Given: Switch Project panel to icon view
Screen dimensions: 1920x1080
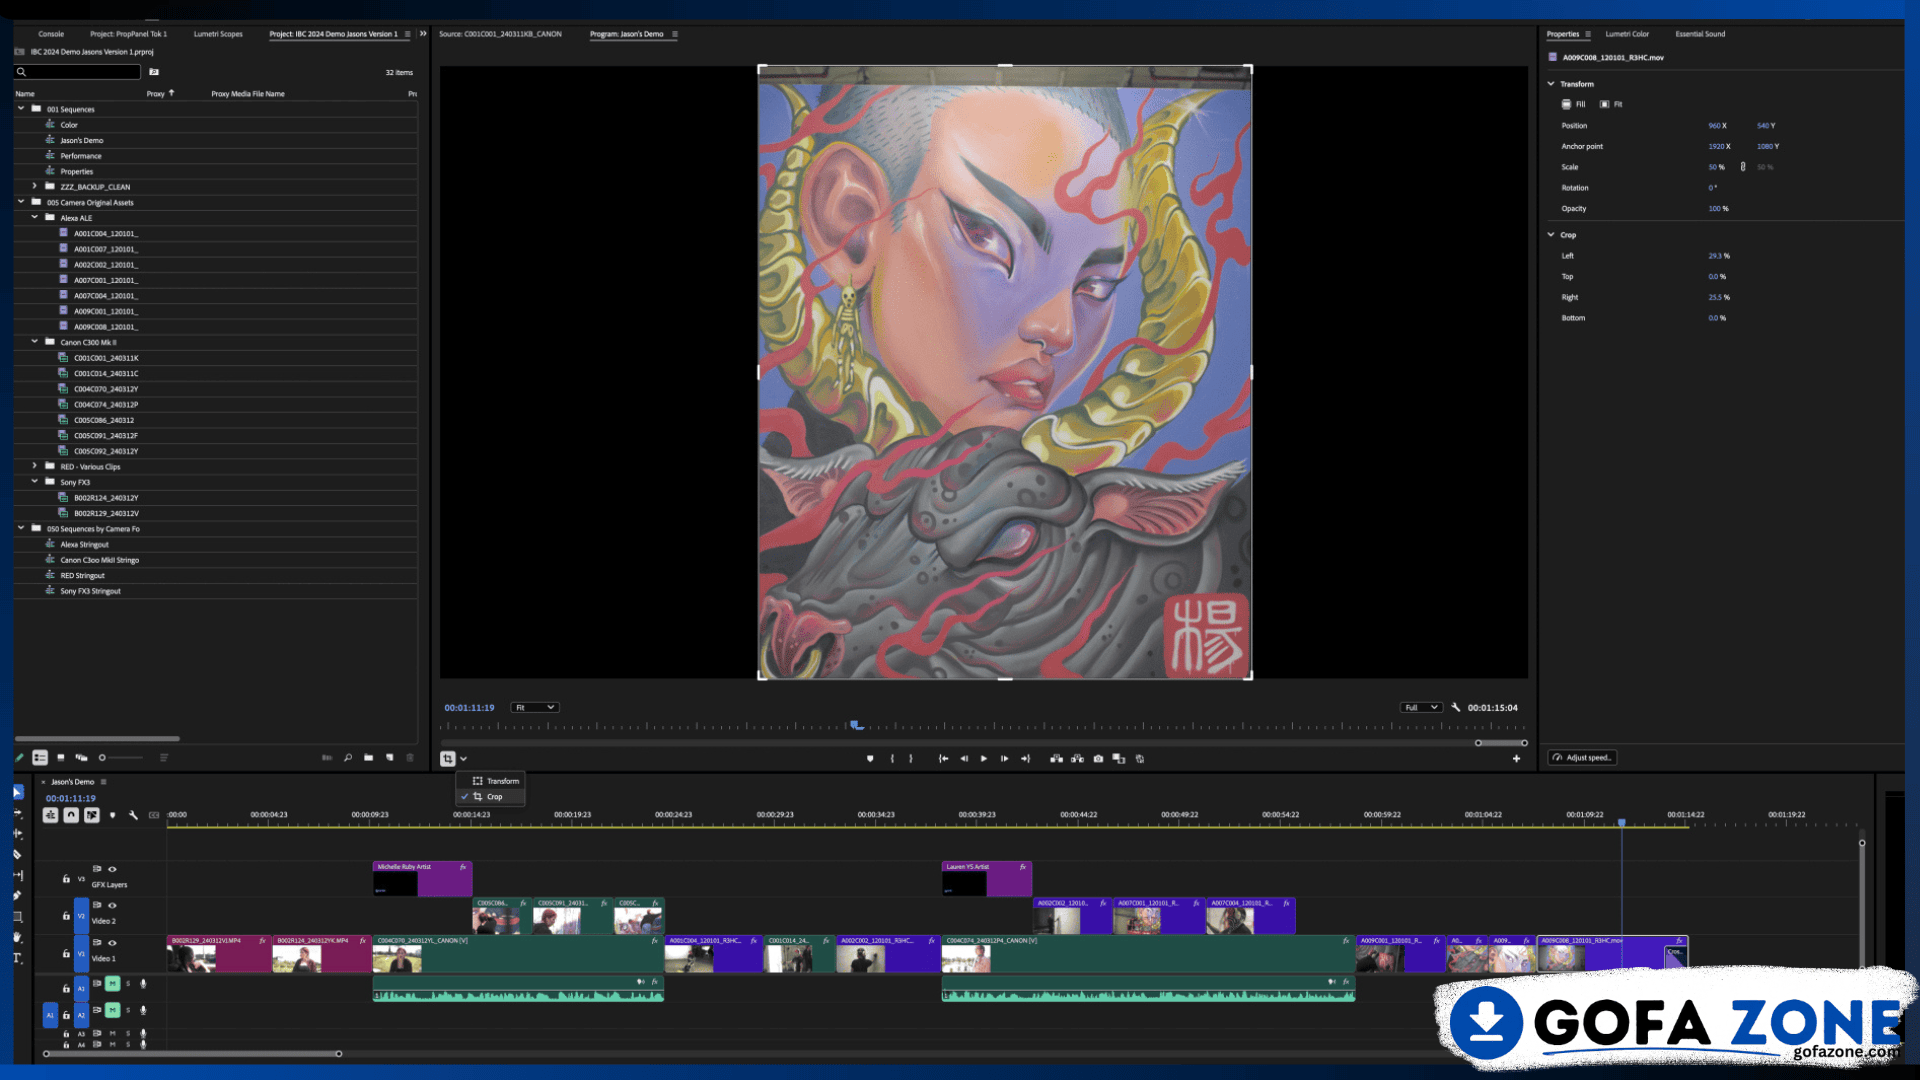Looking at the screenshot, I should click(61, 758).
